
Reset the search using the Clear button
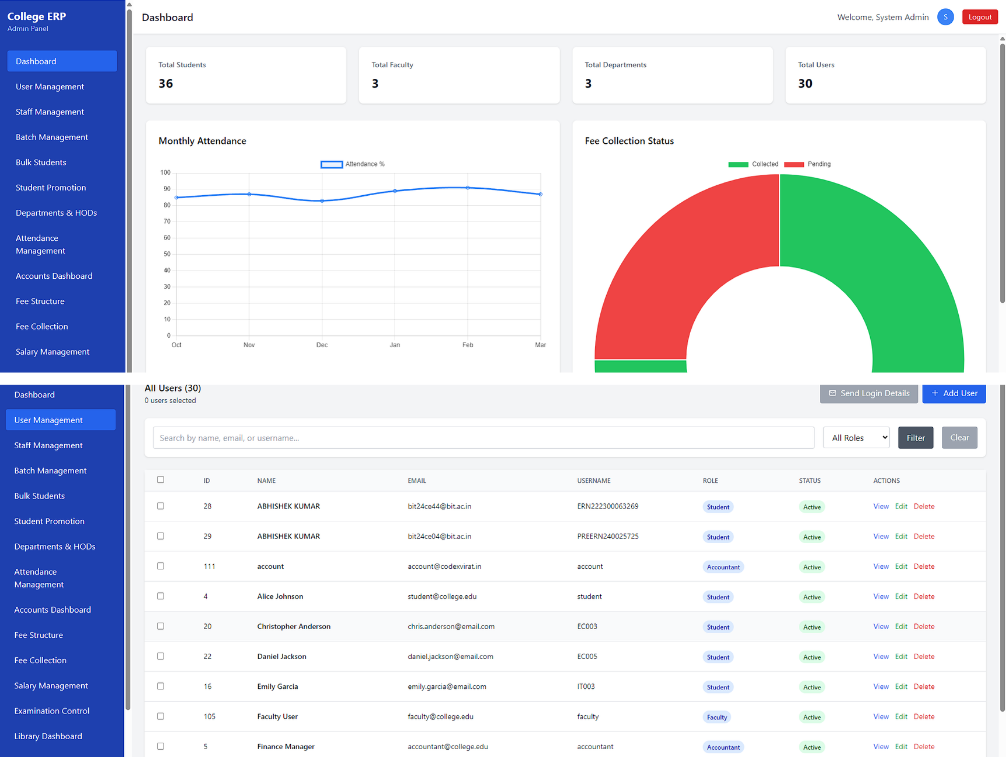tap(959, 438)
